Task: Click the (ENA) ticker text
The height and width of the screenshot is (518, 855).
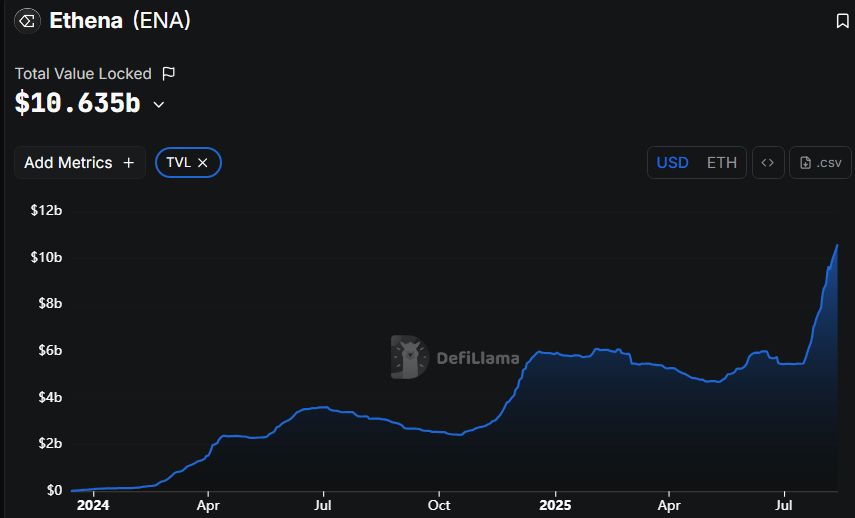Action: pos(161,21)
